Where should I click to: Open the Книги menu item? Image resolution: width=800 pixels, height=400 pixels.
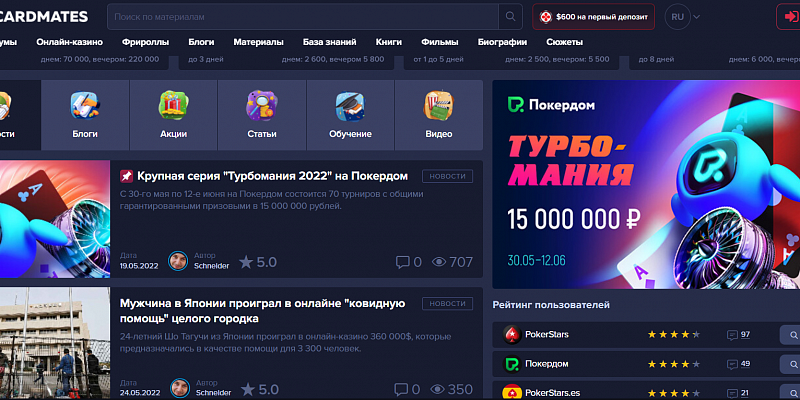tap(389, 42)
